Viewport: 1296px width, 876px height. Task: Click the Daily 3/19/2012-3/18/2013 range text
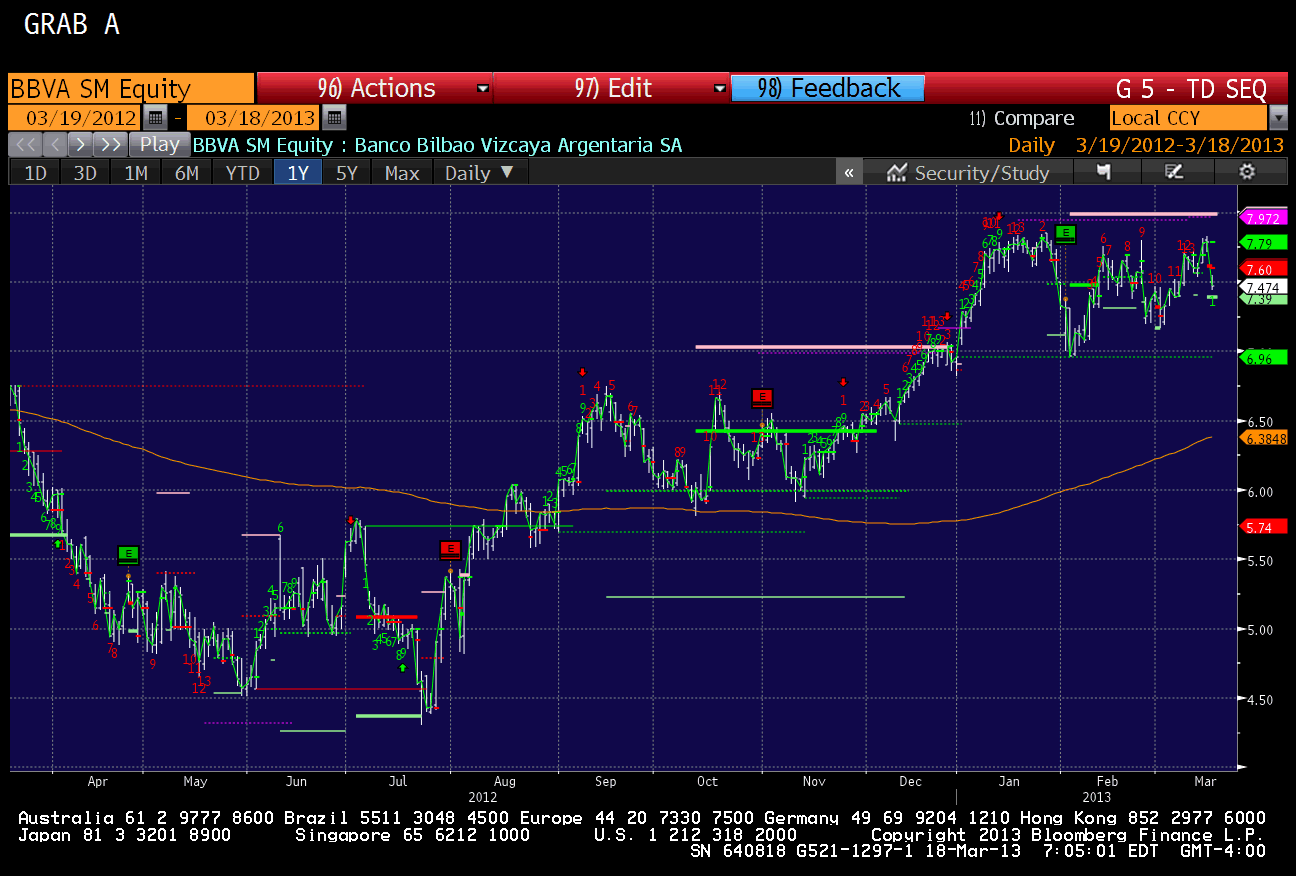point(1146,145)
